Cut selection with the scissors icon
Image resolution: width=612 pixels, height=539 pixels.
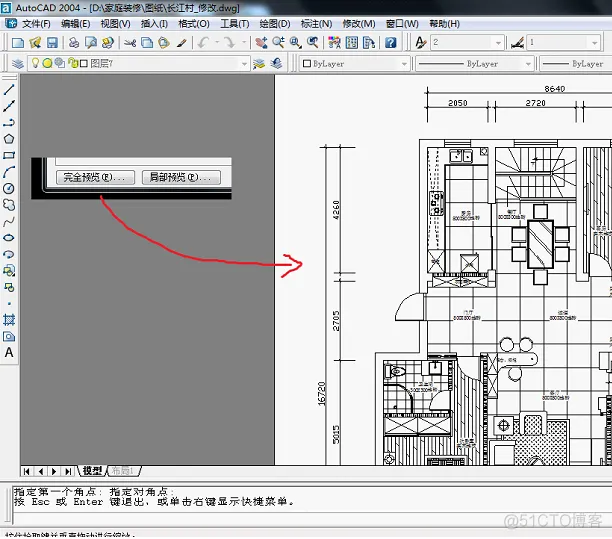[x=130, y=43]
